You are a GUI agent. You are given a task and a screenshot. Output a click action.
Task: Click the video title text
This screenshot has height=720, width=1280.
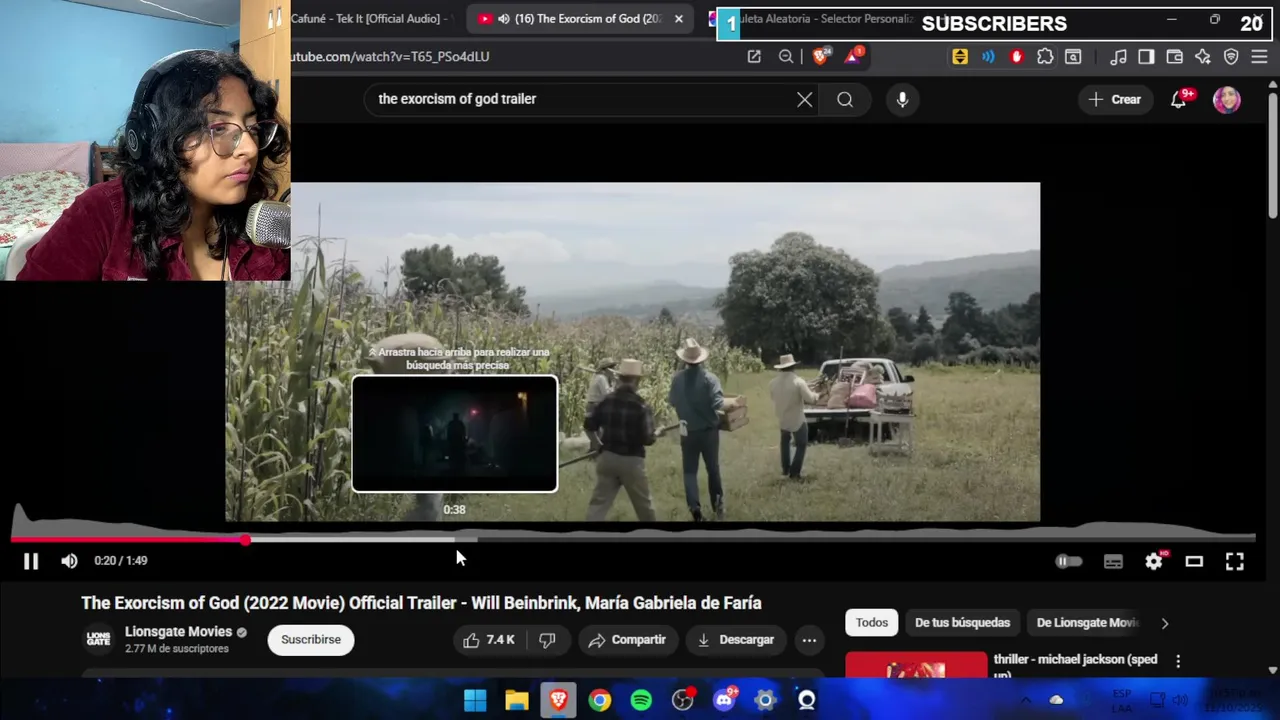(421, 603)
